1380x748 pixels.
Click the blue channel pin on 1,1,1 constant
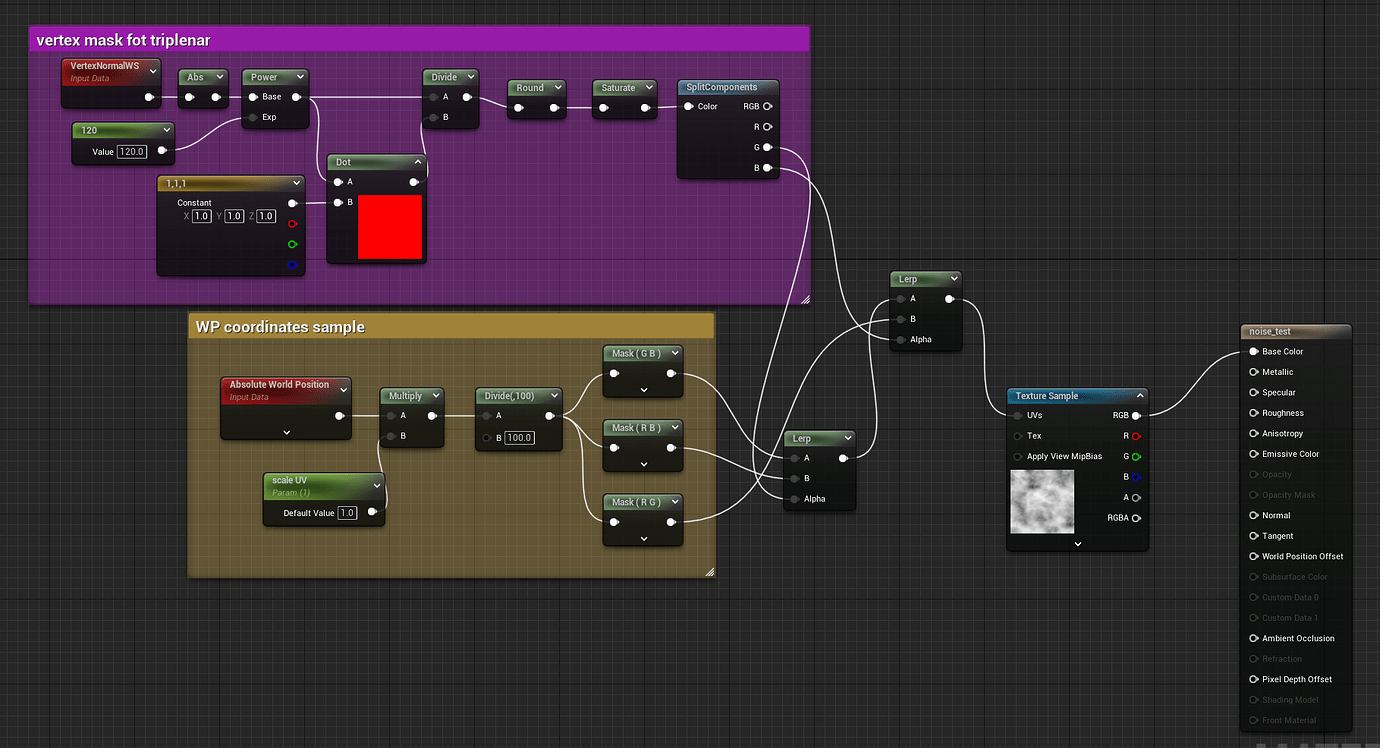(292, 265)
